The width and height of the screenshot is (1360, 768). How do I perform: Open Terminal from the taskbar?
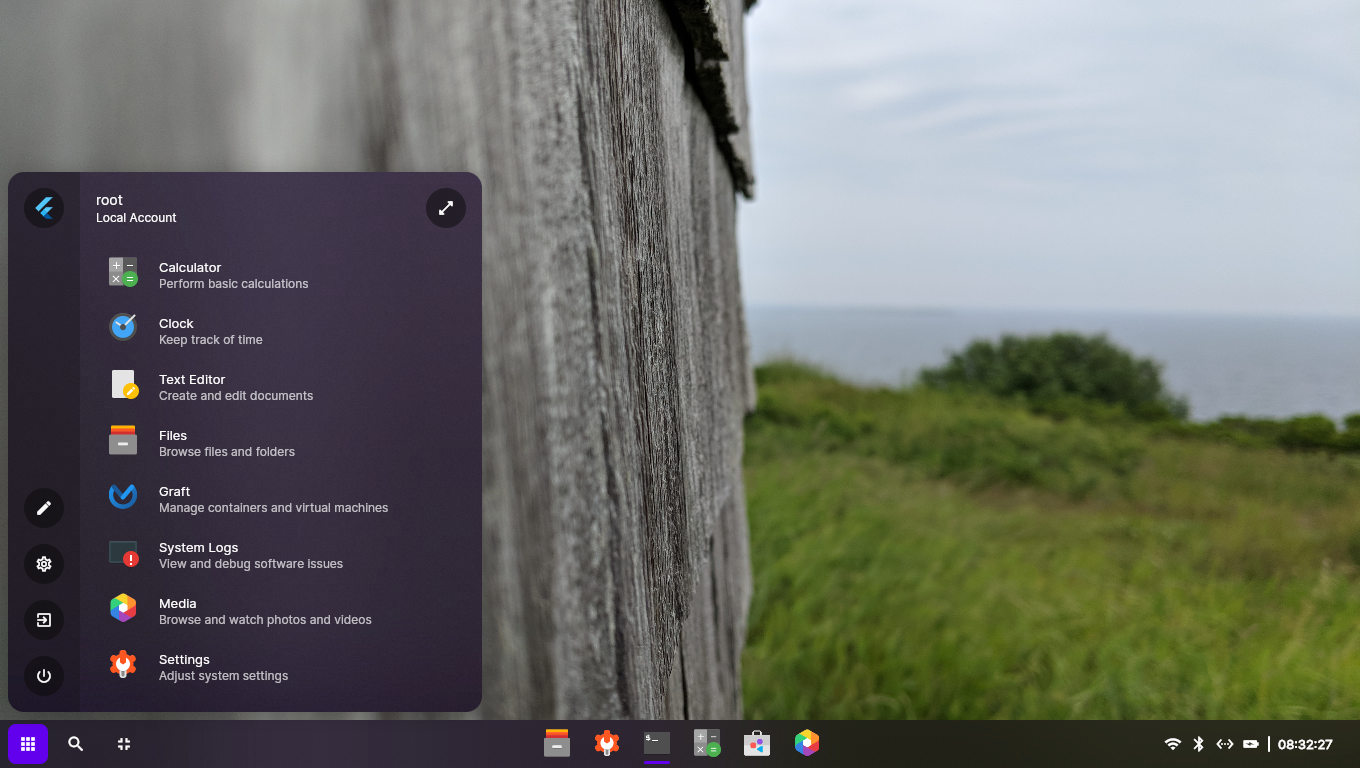point(657,743)
